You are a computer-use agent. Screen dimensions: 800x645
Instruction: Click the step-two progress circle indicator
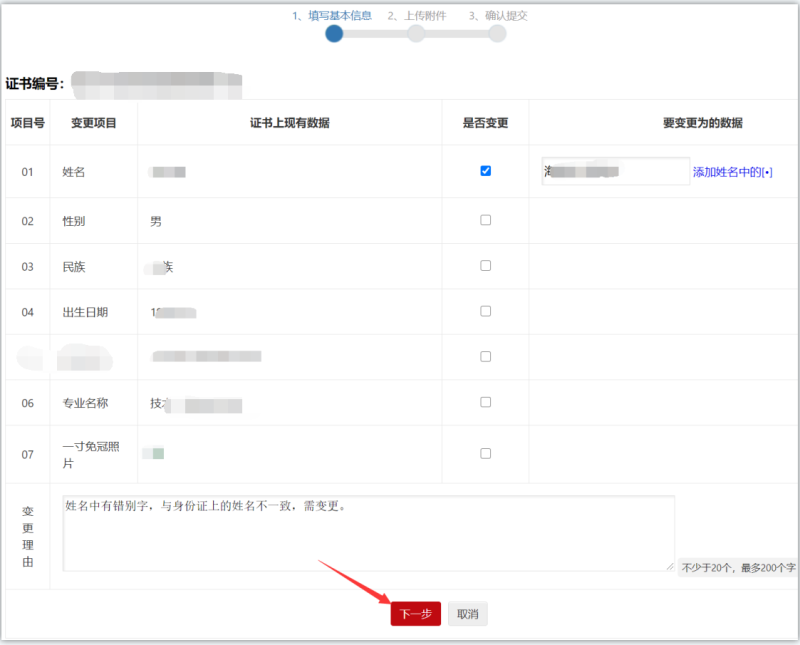[x=417, y=32]
